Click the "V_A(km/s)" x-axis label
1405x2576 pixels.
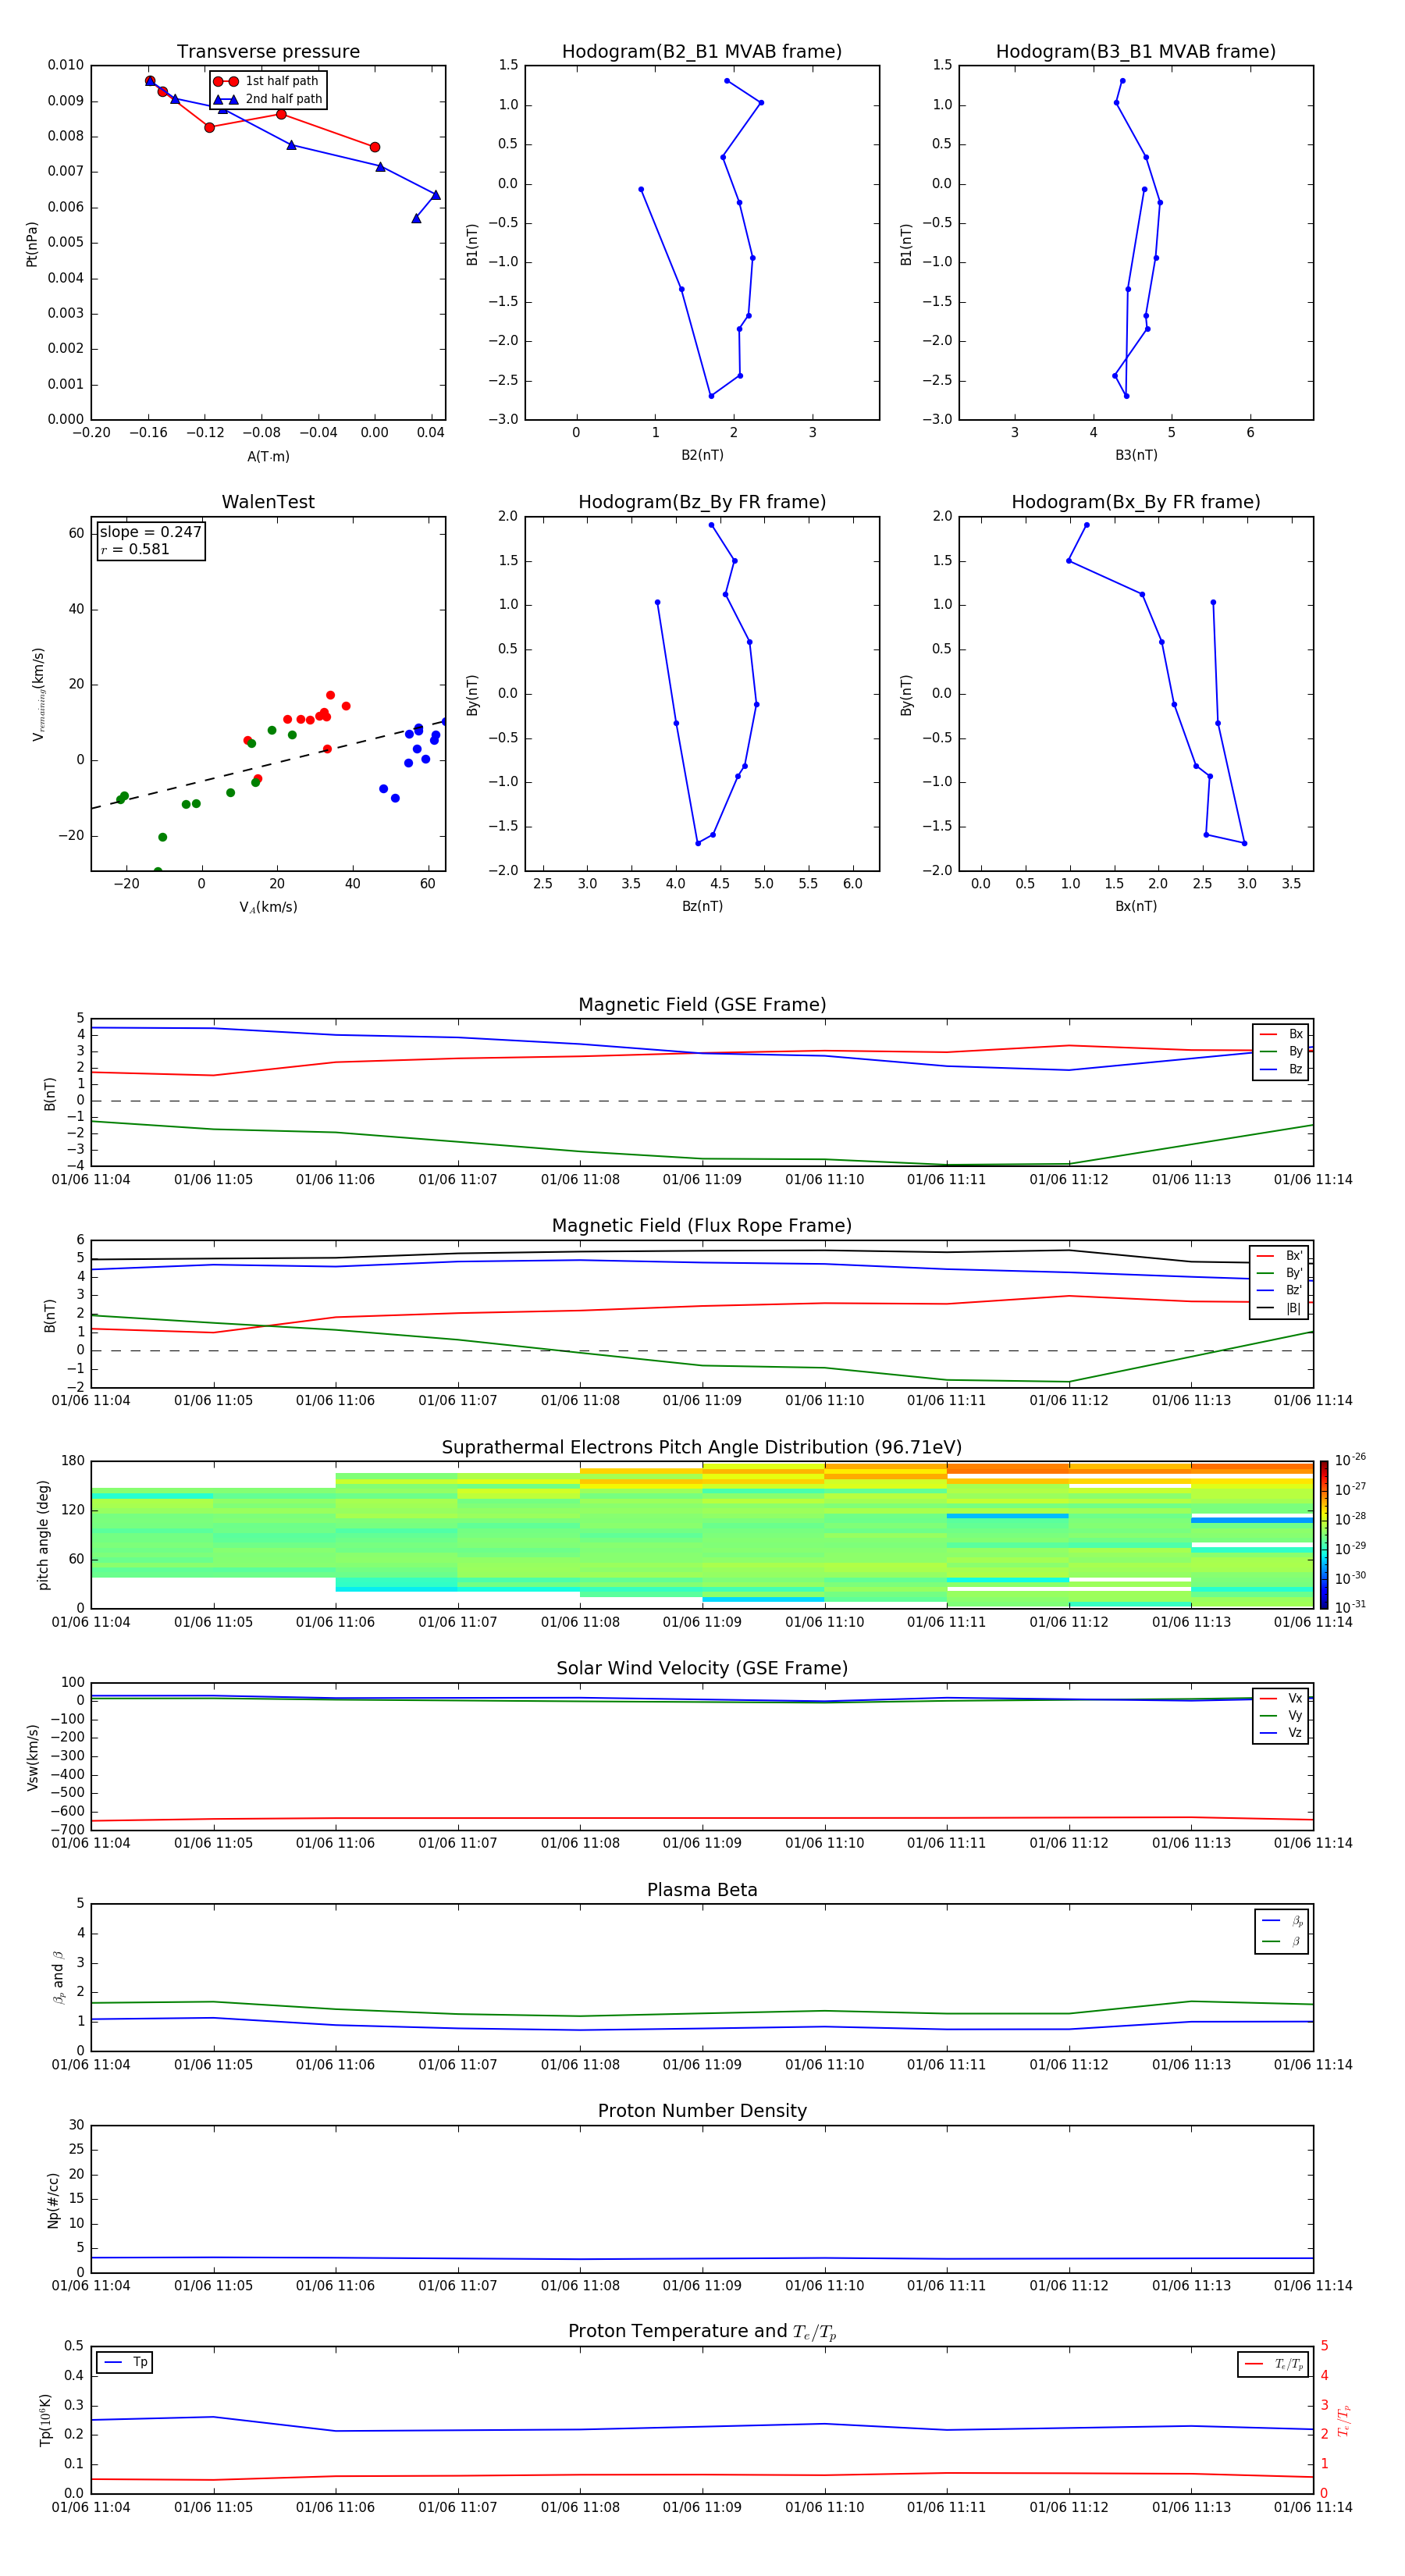click(268, 907)
